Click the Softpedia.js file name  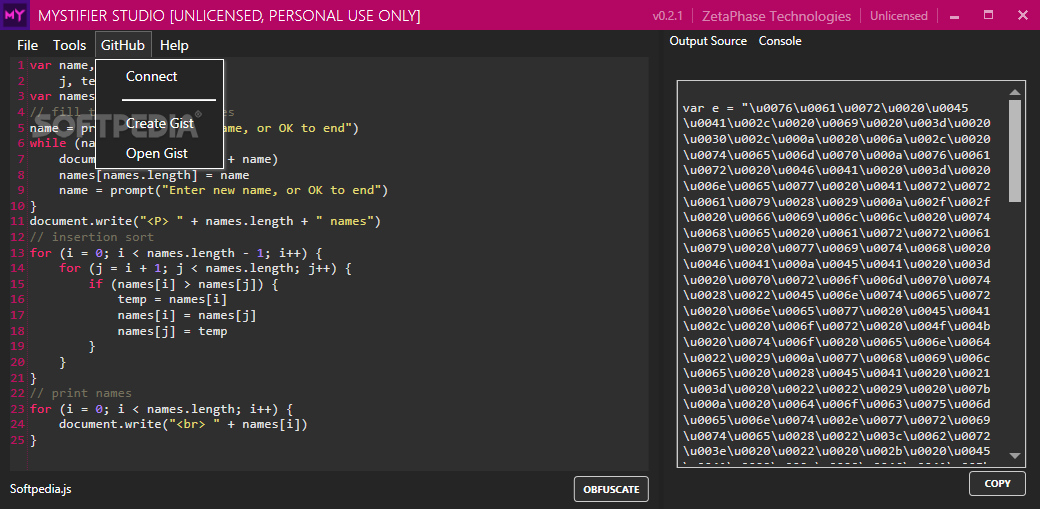(40, 489)
